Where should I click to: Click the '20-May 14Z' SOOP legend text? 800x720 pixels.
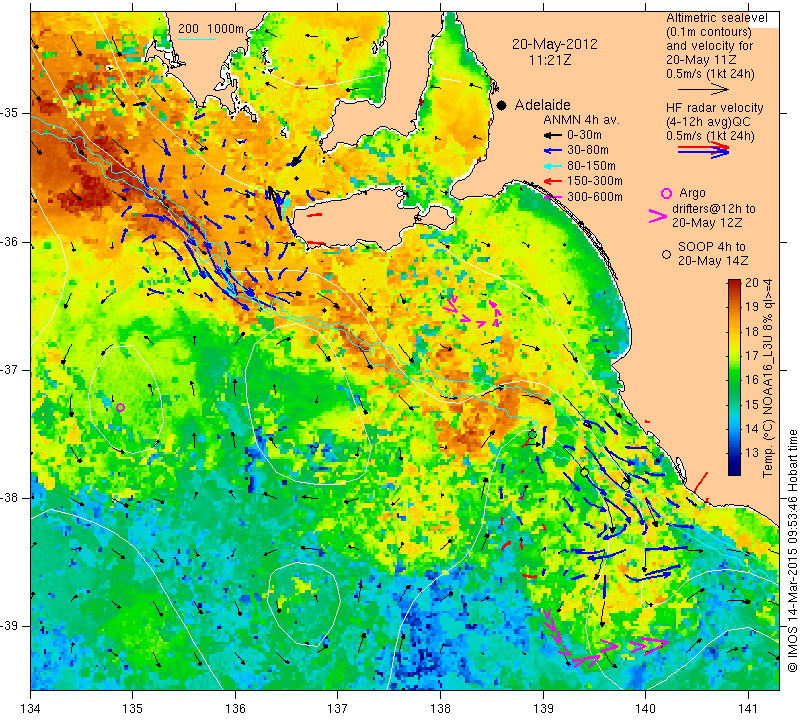click(x=713, y=261)
